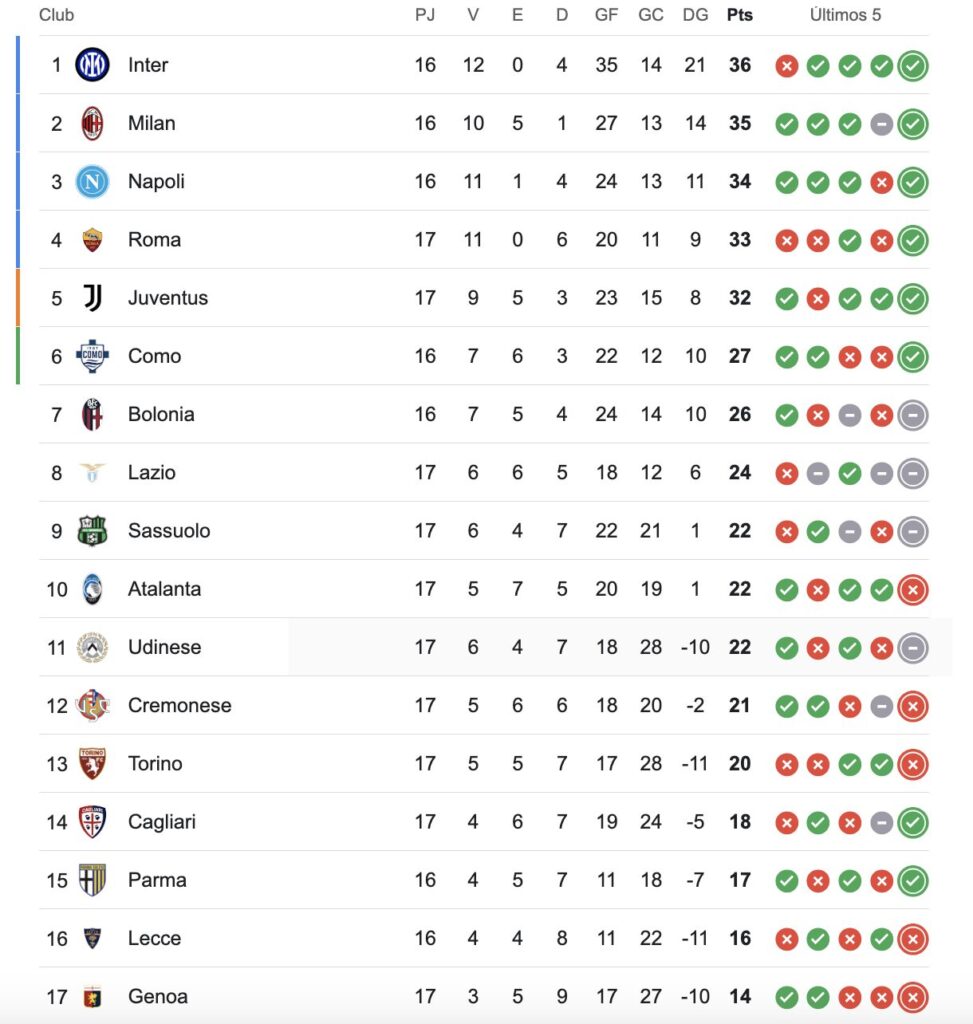Viewport: 973px width, 1024px height.
Task: Click Bolonia's latest draw result icon
Action: 913,415
